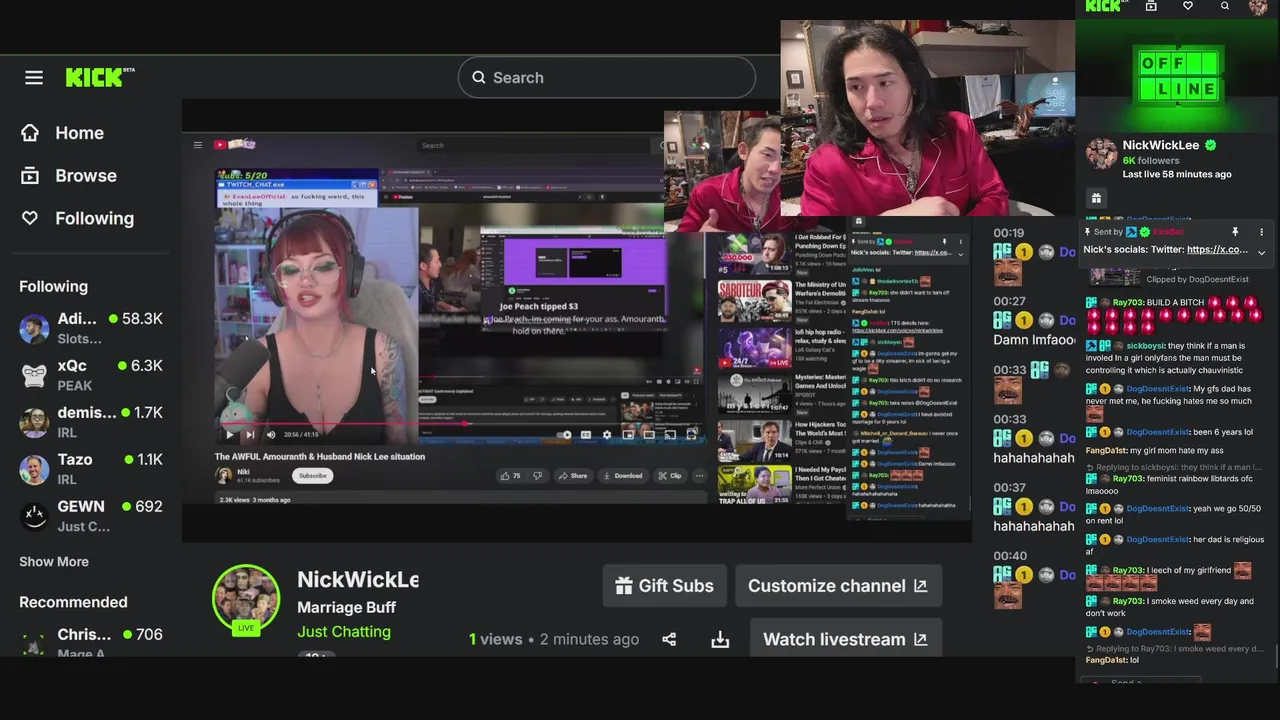Viewport: 1280px width, 720px height.
Task: Expand the following list with Show More
Action: click(x=54, y=561)
